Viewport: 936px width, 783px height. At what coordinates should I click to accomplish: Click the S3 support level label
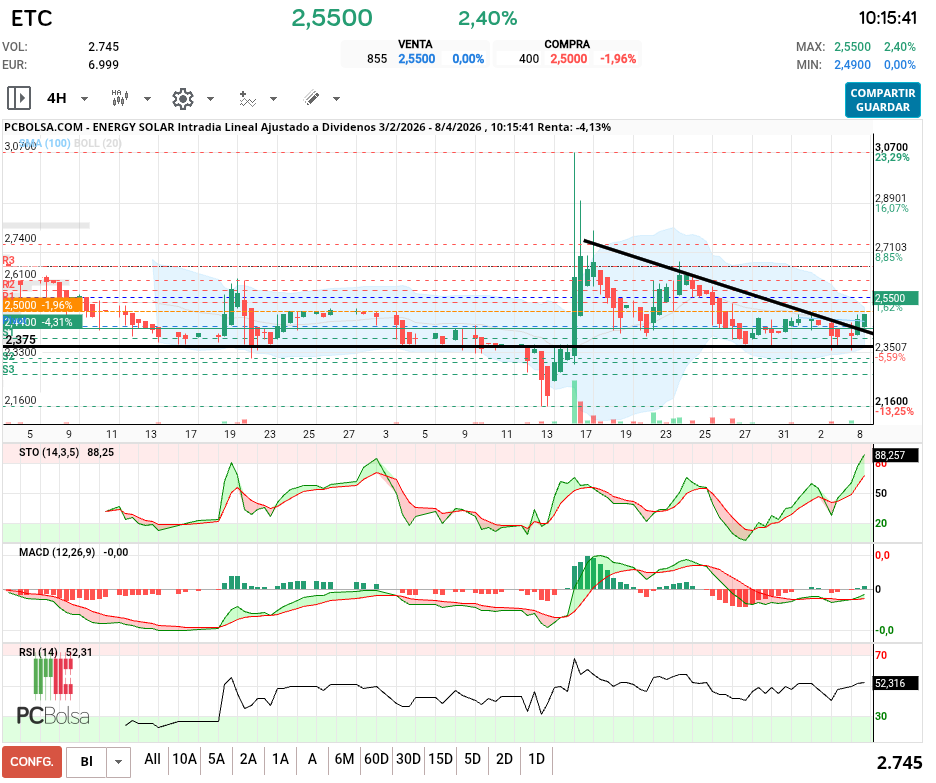point(8,369)
